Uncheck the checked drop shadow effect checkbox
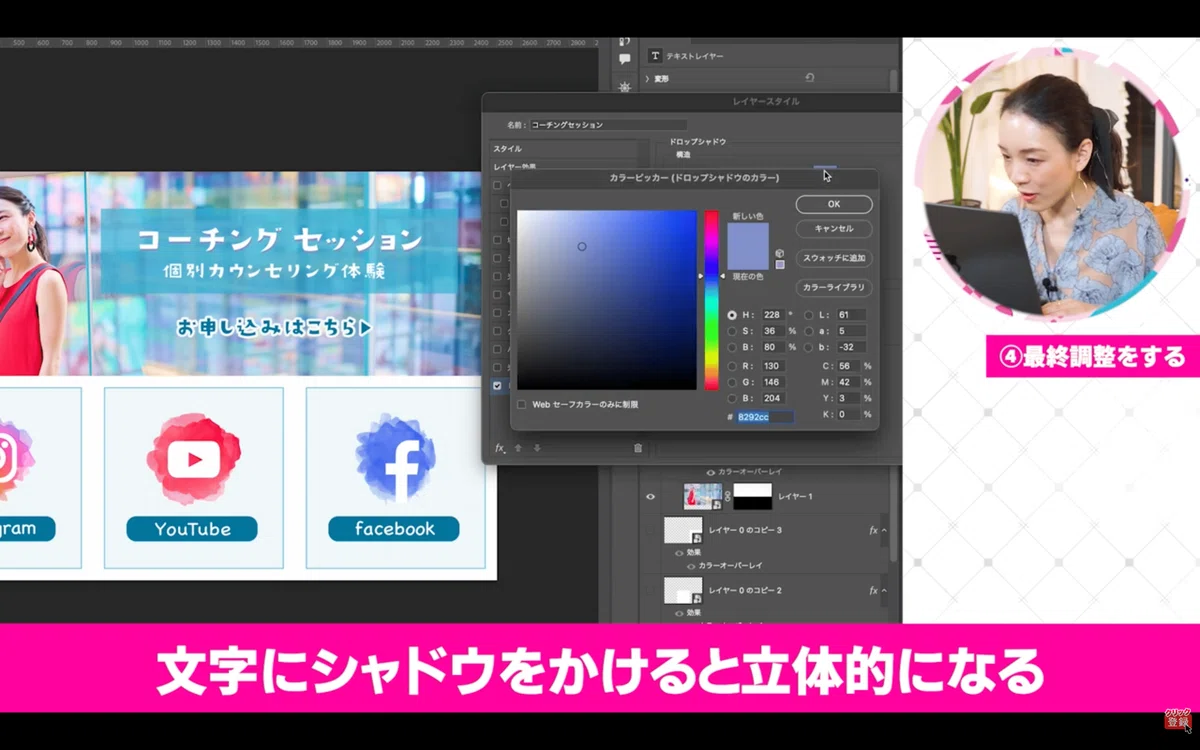Image resolution: width=1200 pixels, height=750 pixels. click(497, 385)
